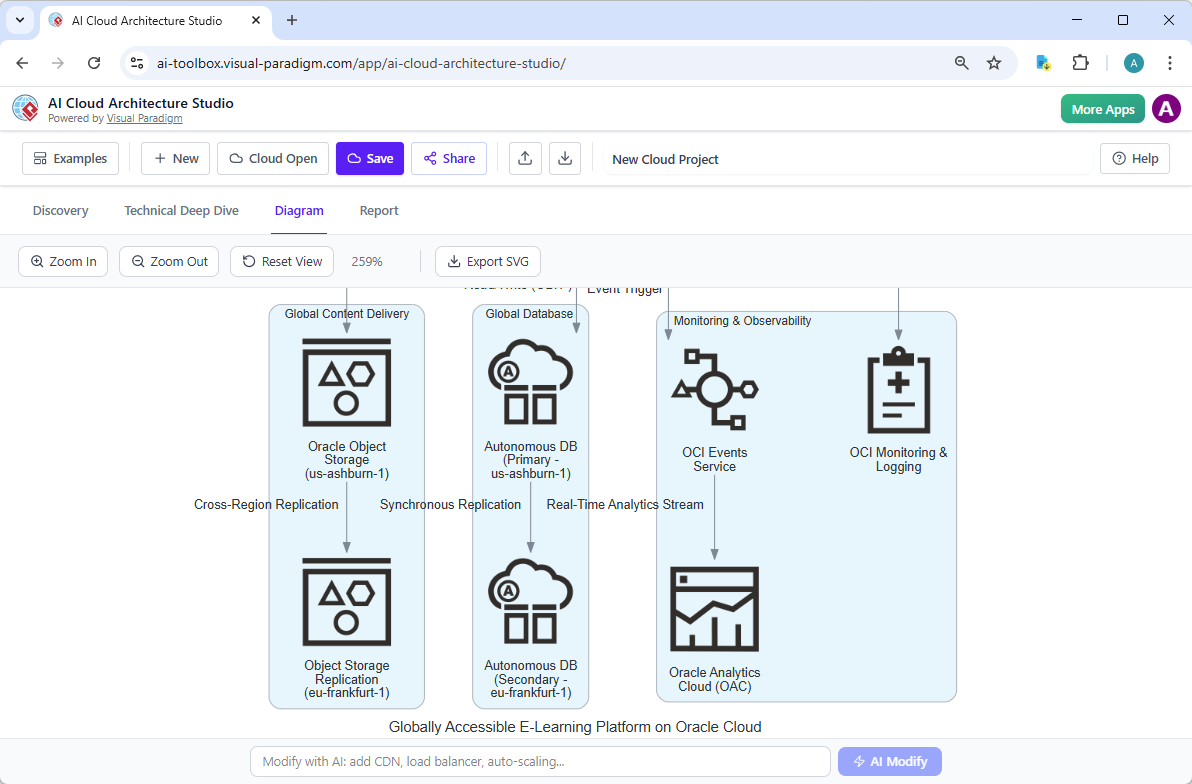Open the Visual Paradigm link
Viewport: 1192px width, 784px height.
click(x=144, y=118)
